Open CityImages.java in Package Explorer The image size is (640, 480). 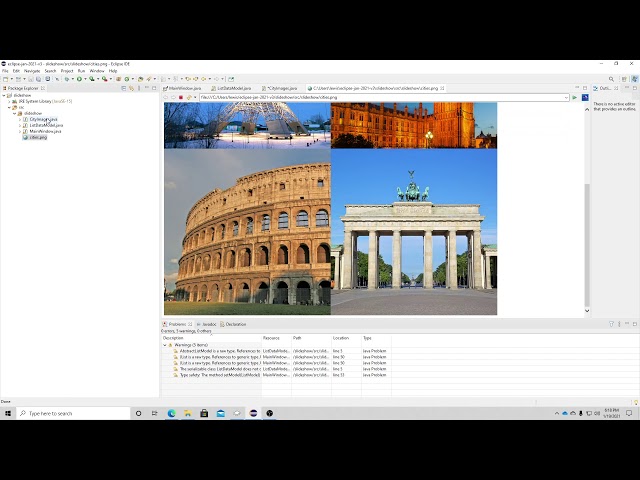(44, 119)
